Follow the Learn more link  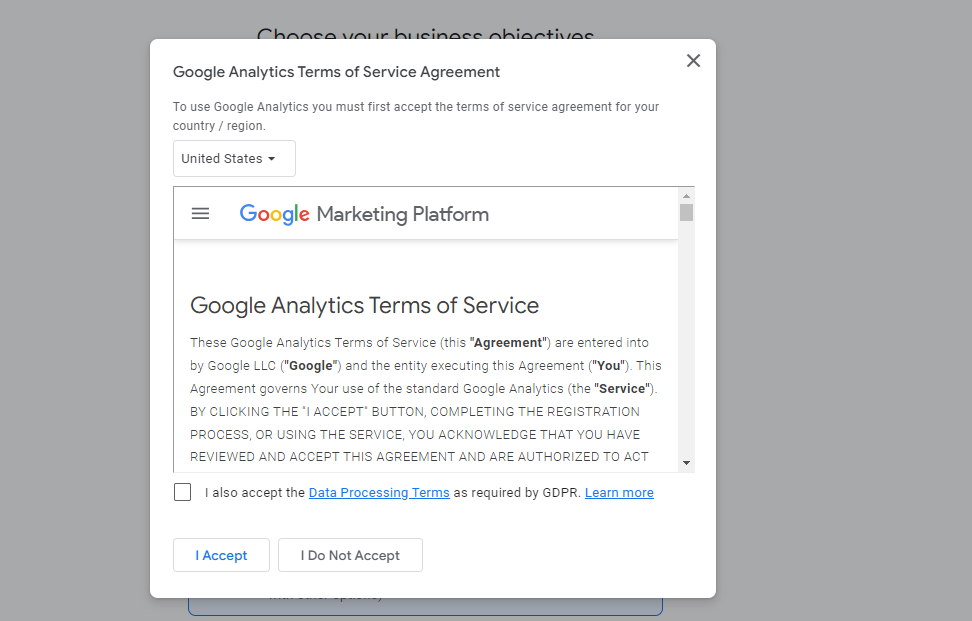pyautogui.click(x=619, y=493)
